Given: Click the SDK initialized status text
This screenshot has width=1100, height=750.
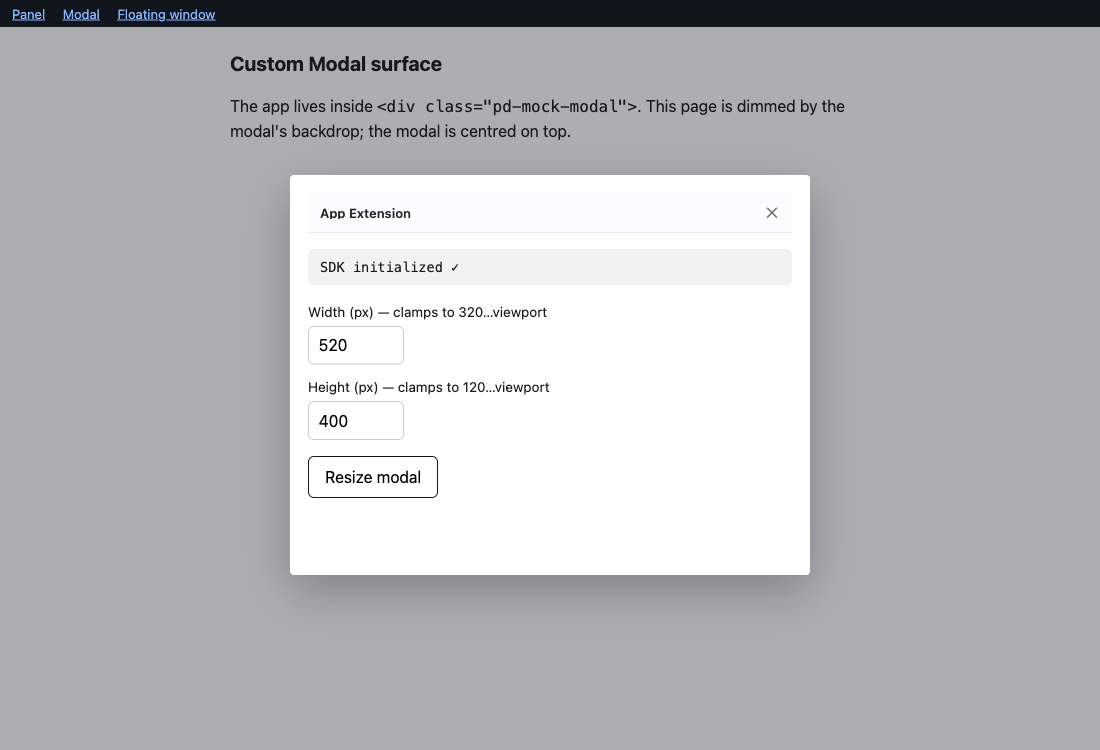Looking at the screenshot, I should point(389,267).
